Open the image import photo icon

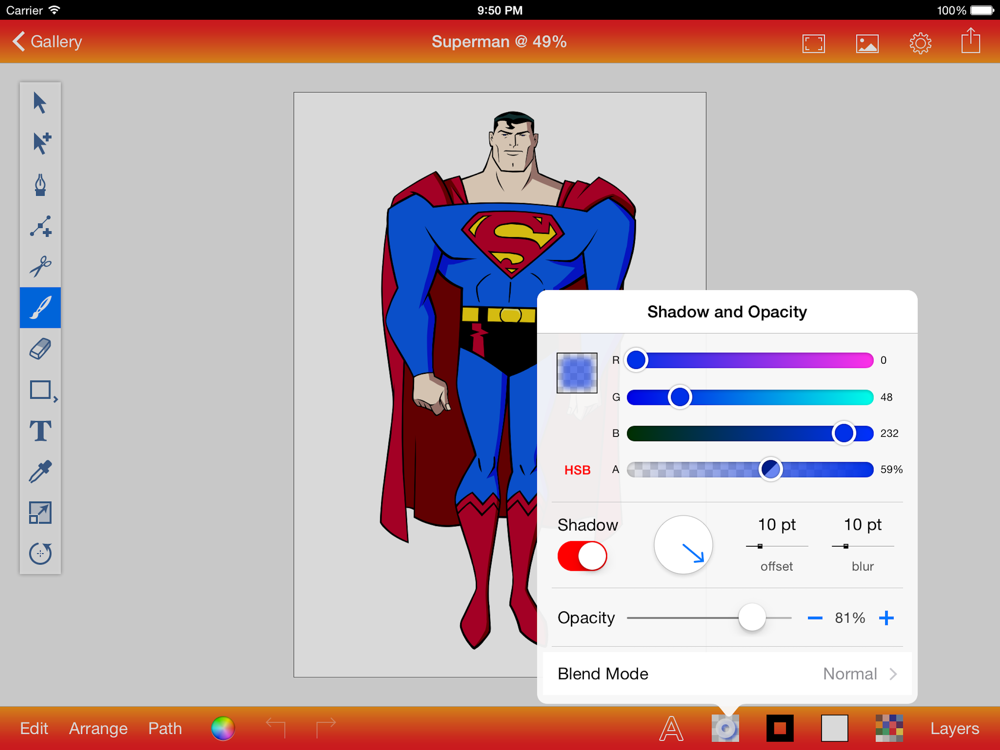pos(867,43)
